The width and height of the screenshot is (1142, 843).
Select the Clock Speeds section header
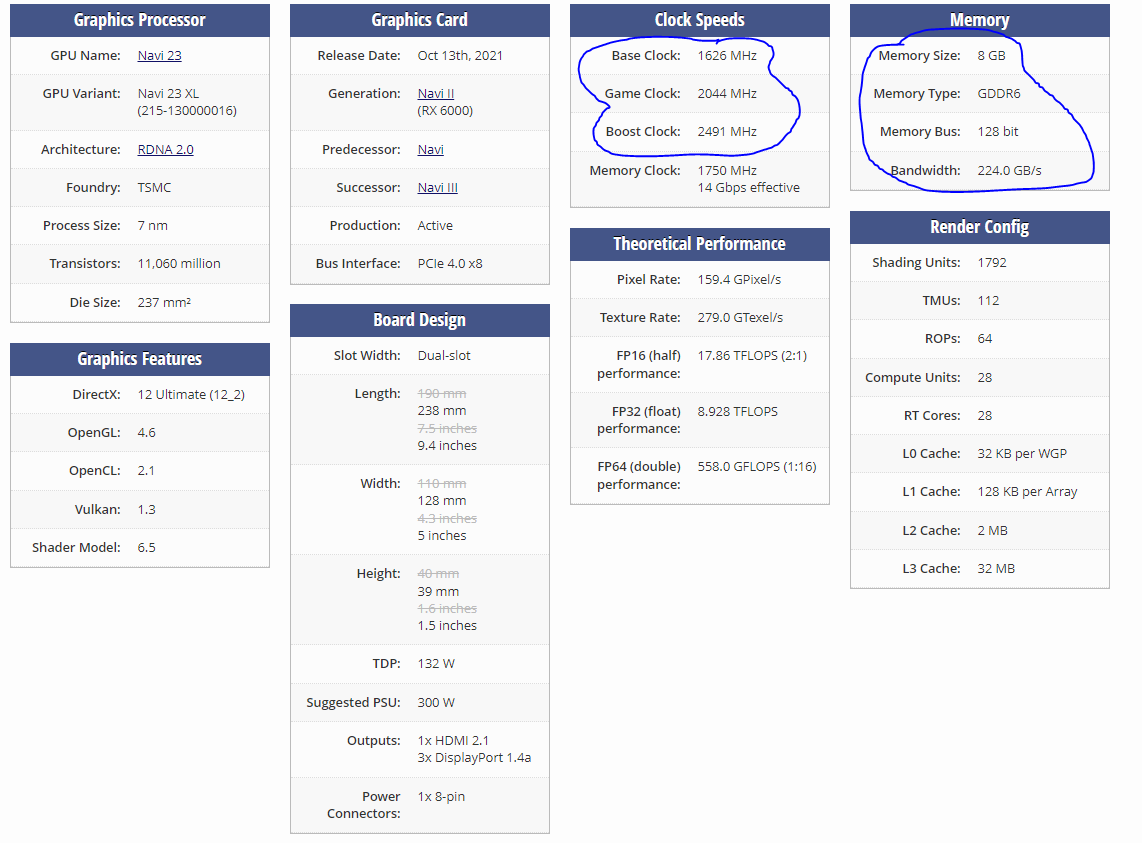click(700, 20)
